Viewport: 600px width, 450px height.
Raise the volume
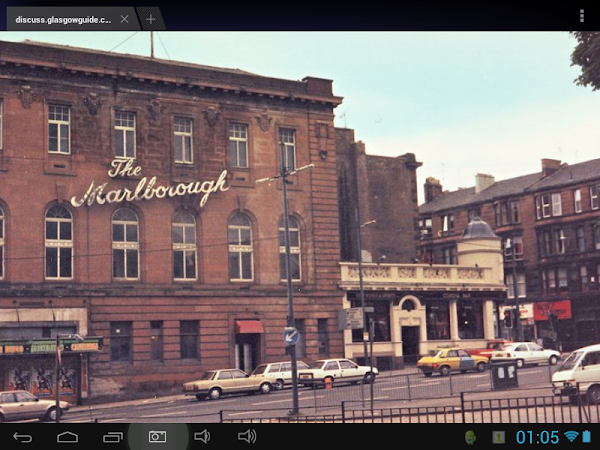[247, 436]
